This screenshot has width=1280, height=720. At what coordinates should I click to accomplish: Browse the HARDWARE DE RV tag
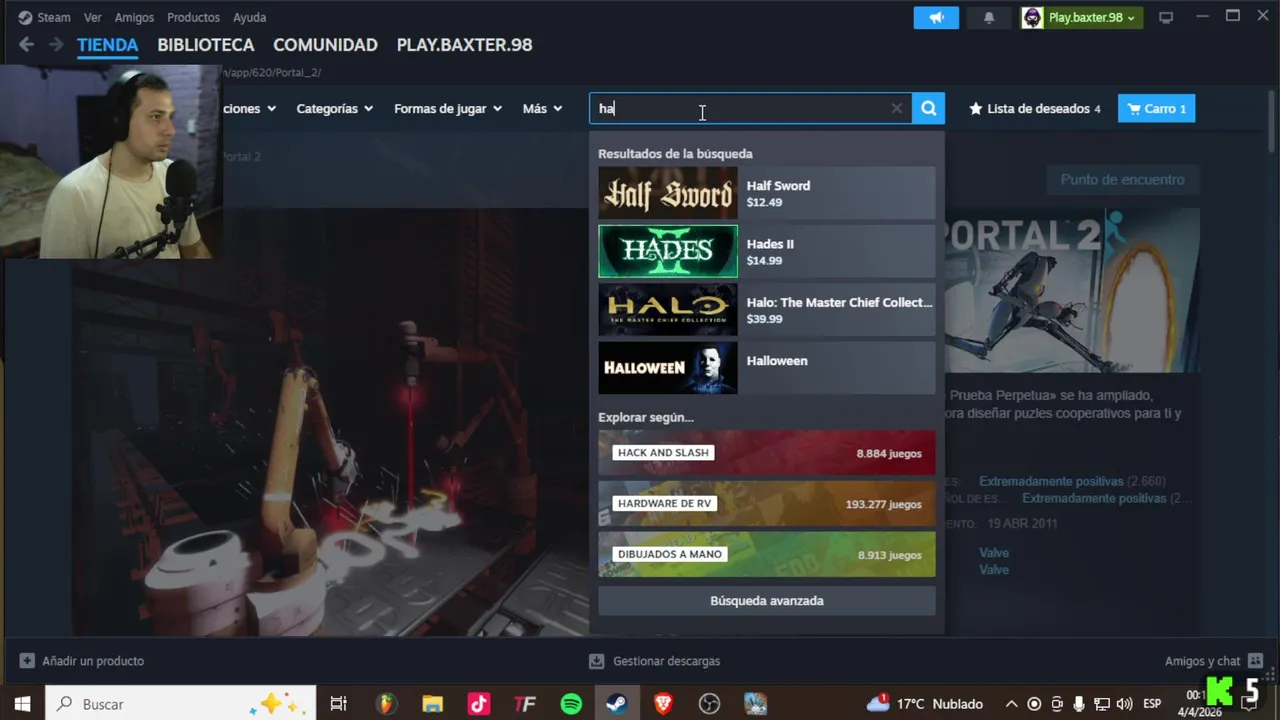(767, 504)
